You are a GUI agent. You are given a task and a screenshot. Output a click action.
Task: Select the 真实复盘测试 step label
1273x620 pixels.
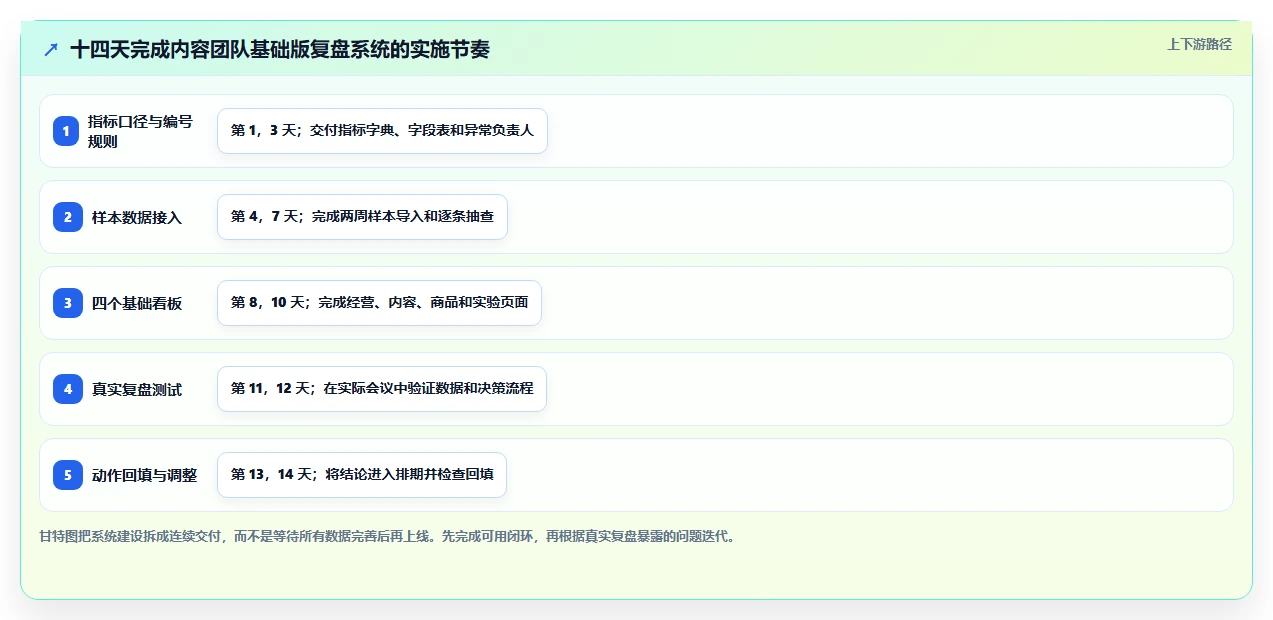[137, 389]
